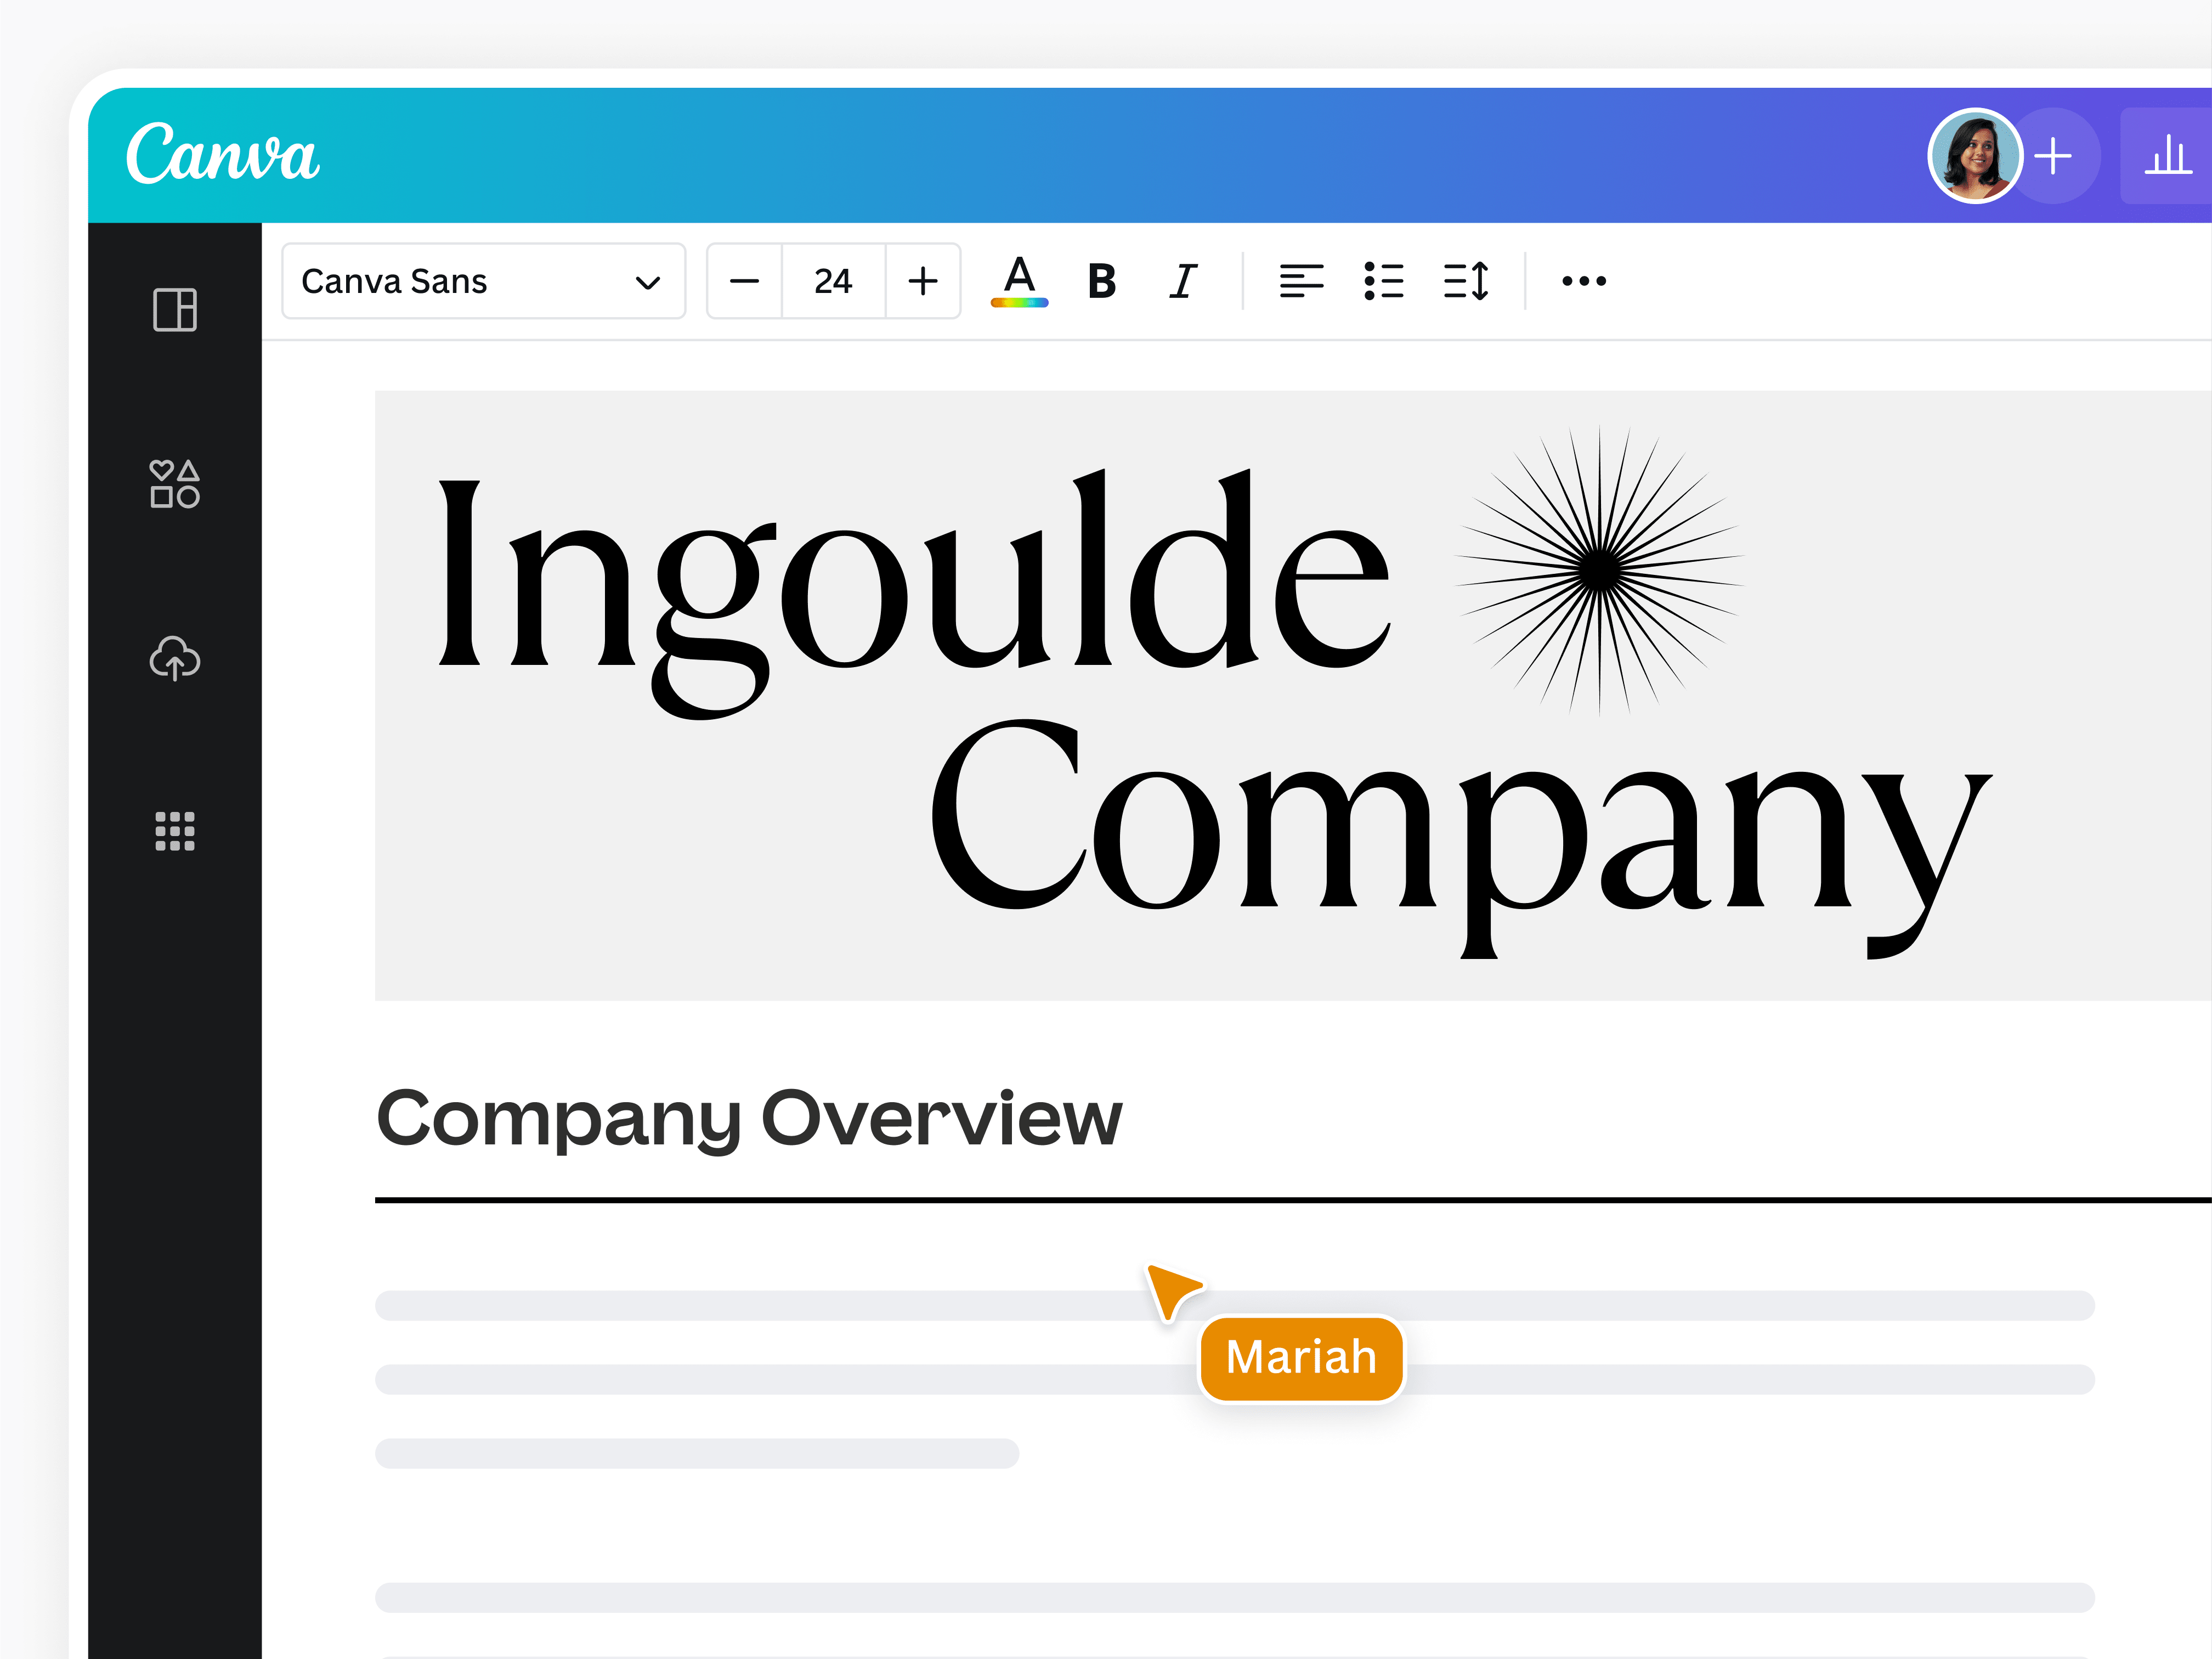Open more text formatting options
Viewport: 2212px width, 1659px height.
click(x=1583, y=281)
